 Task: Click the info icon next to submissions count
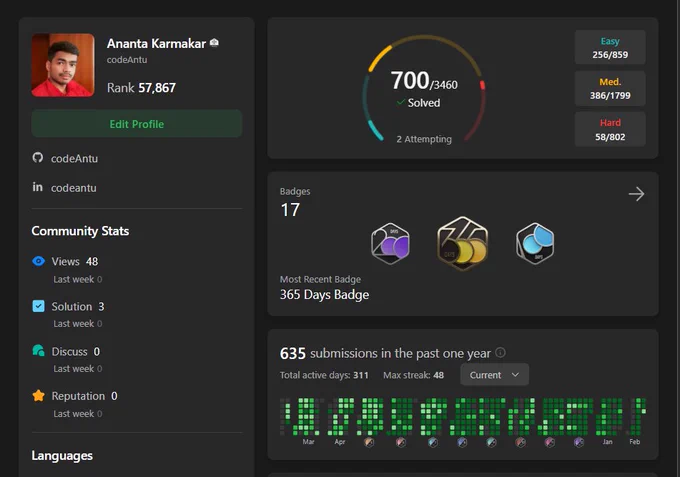coord(500,353)
